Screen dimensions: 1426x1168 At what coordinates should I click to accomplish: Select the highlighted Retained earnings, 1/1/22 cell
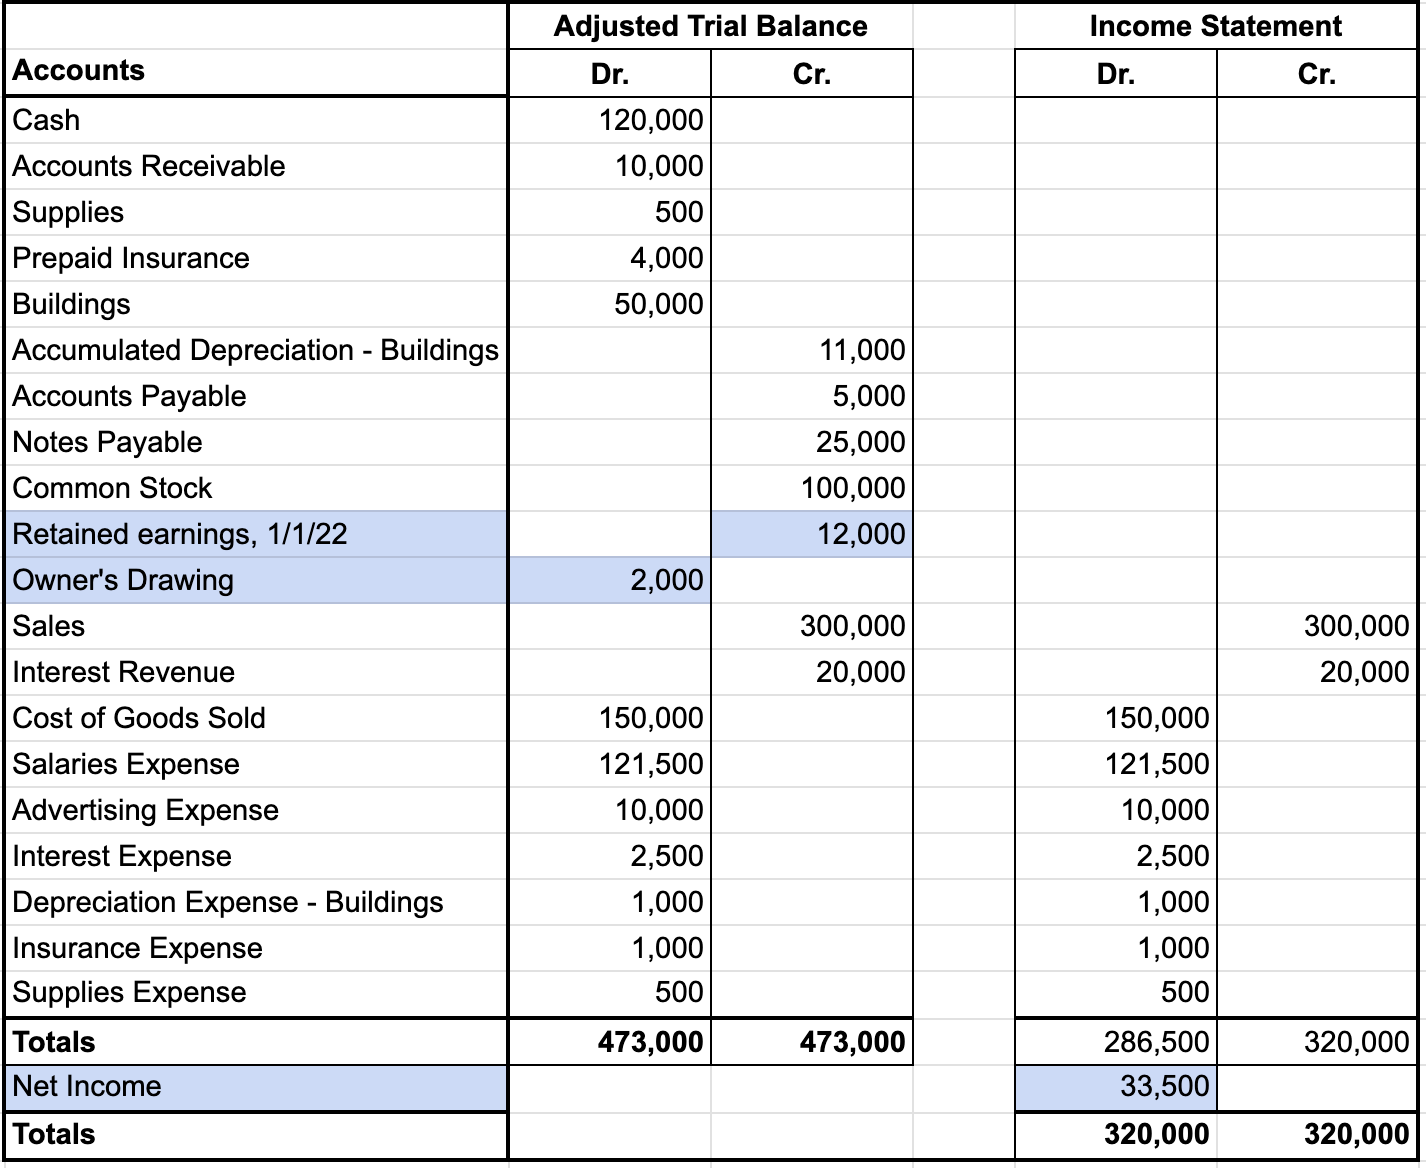point(255,534)
